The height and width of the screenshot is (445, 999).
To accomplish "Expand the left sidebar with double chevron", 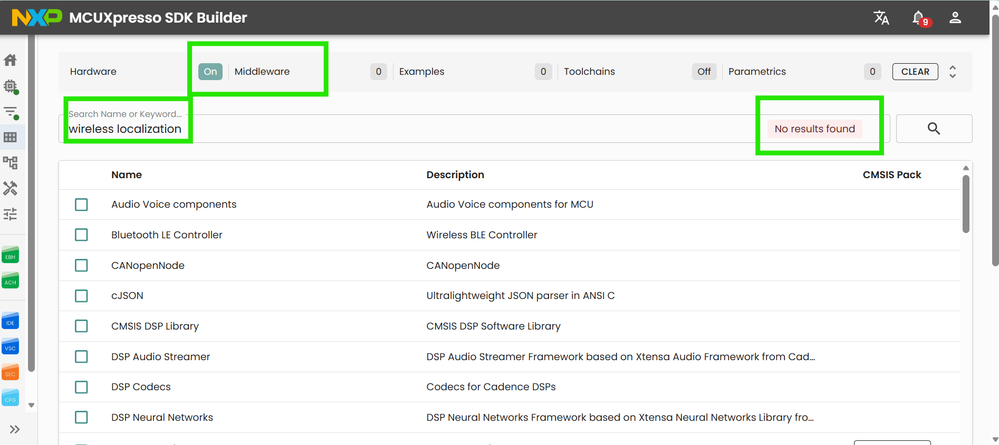I will coord(15,429).
